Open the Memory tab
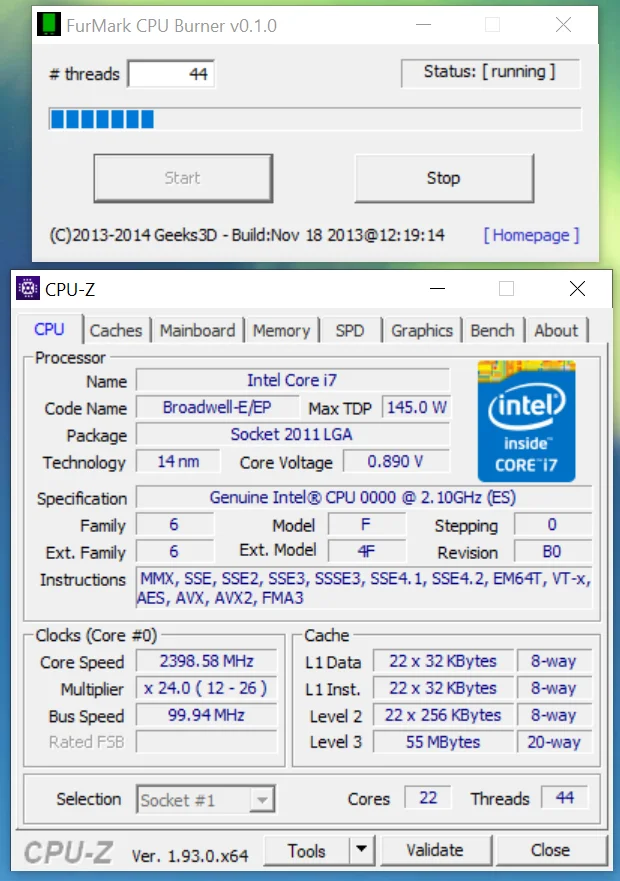 [x=281, y=330]
